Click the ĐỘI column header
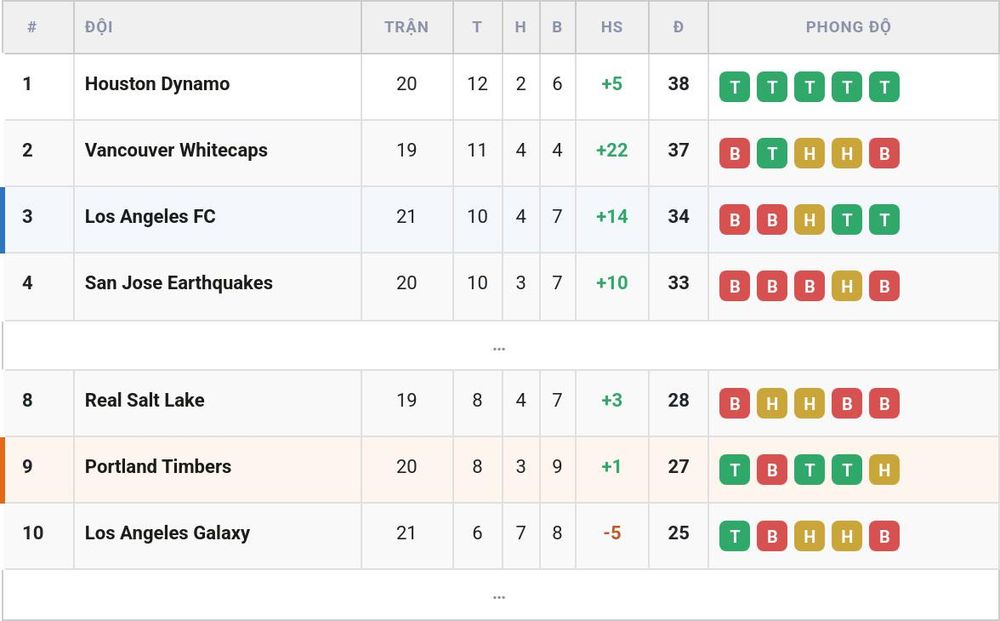The image size is (1000, 621). (99, 27)
